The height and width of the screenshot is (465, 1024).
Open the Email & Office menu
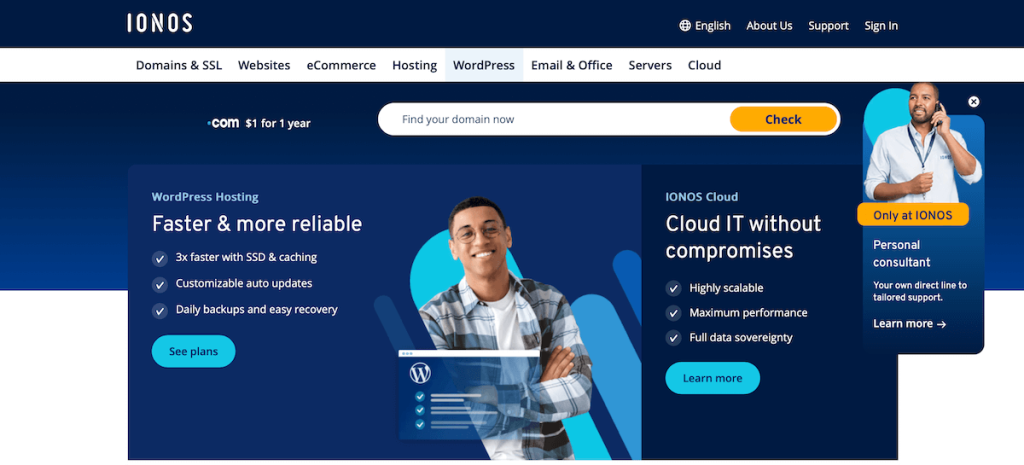[571, 65]
